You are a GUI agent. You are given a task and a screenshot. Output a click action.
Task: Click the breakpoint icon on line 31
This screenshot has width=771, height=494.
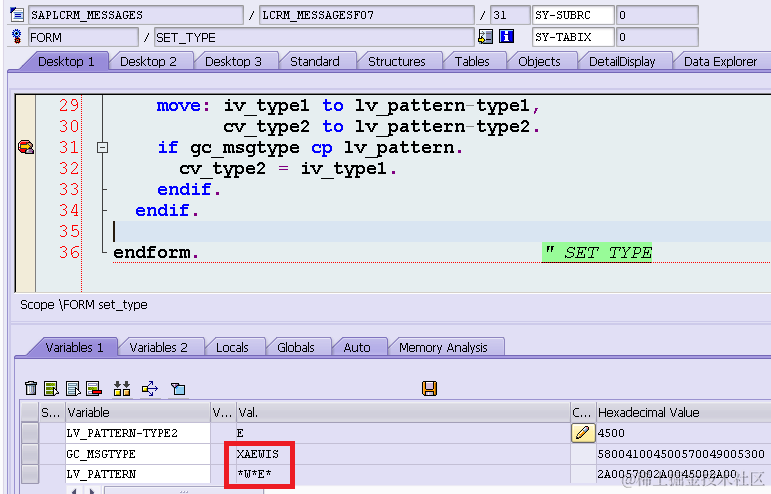click(x=26, y=147)
